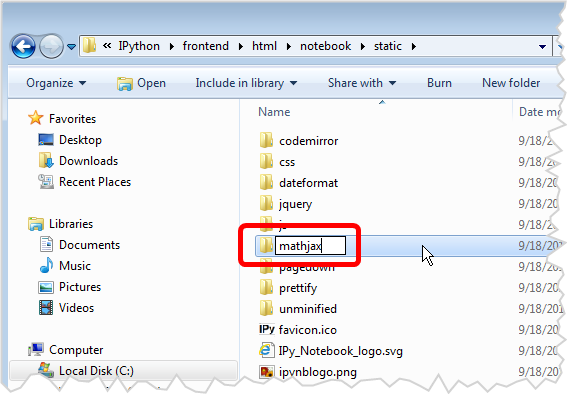Select the codemirror folder

click(x=308, y=141)
